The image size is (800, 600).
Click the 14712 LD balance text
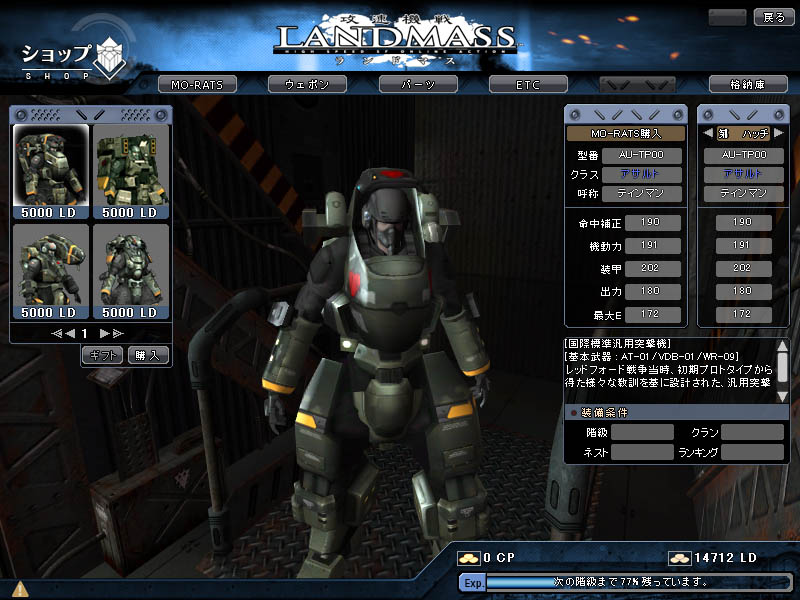[x=726, y=558]
